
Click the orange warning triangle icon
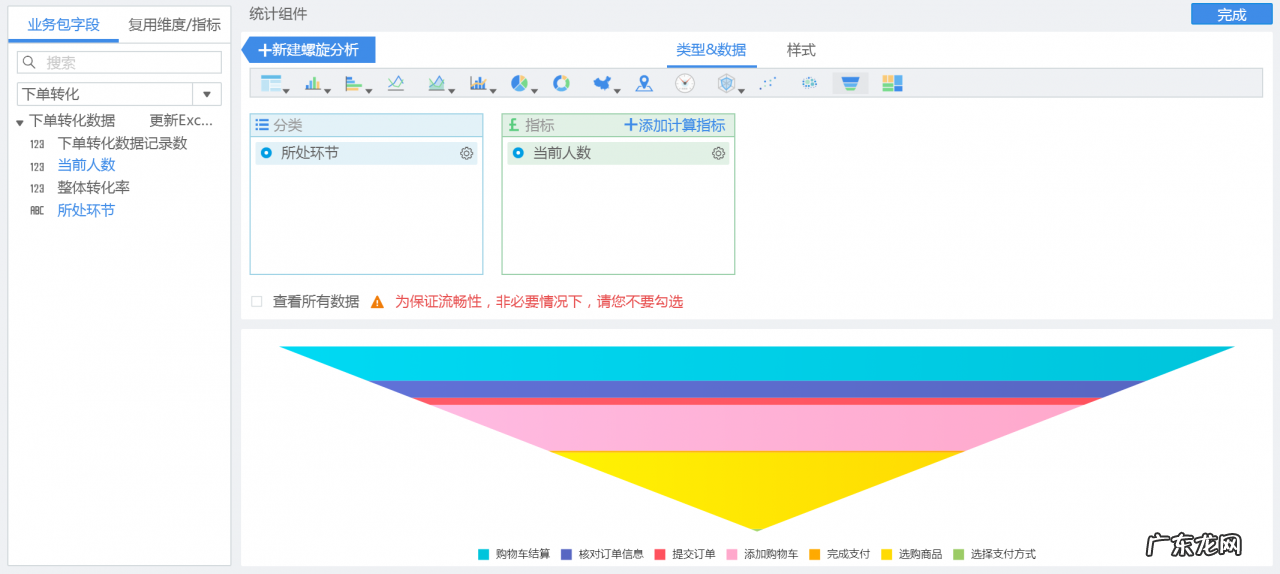click(x=377, y=301)
